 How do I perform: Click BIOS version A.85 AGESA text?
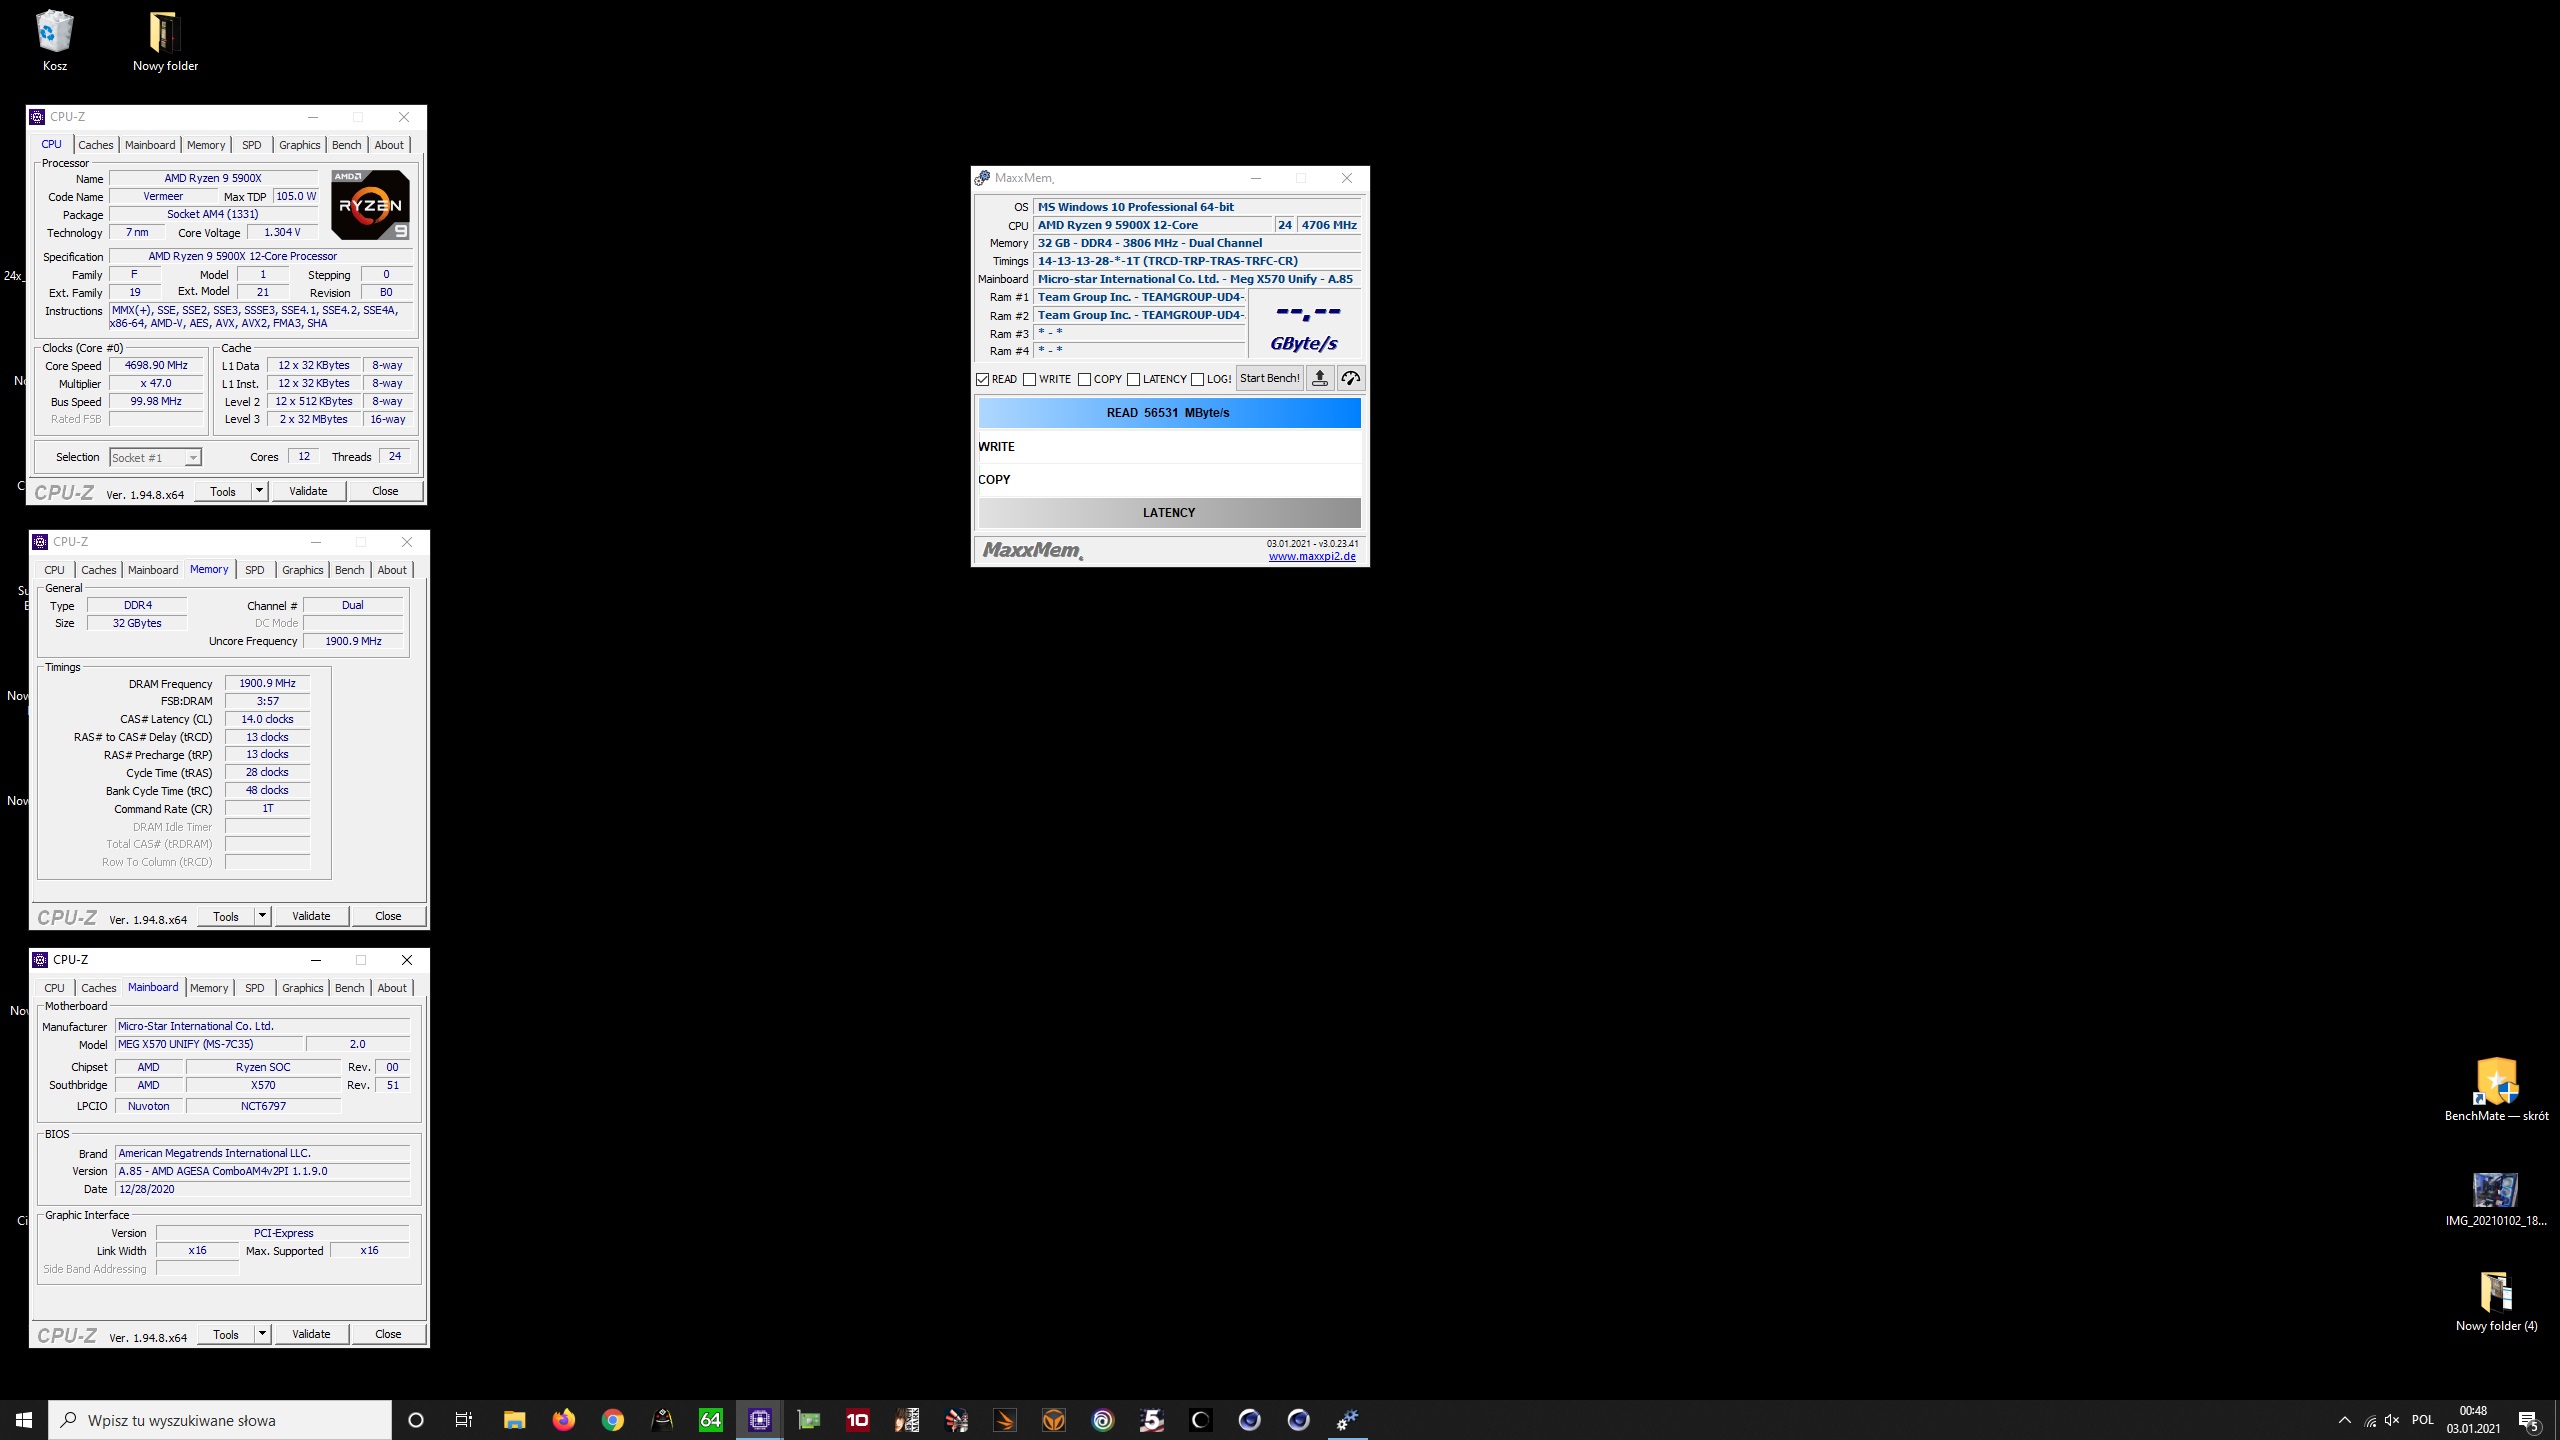pyautogui.click(x=263, y=1171)
